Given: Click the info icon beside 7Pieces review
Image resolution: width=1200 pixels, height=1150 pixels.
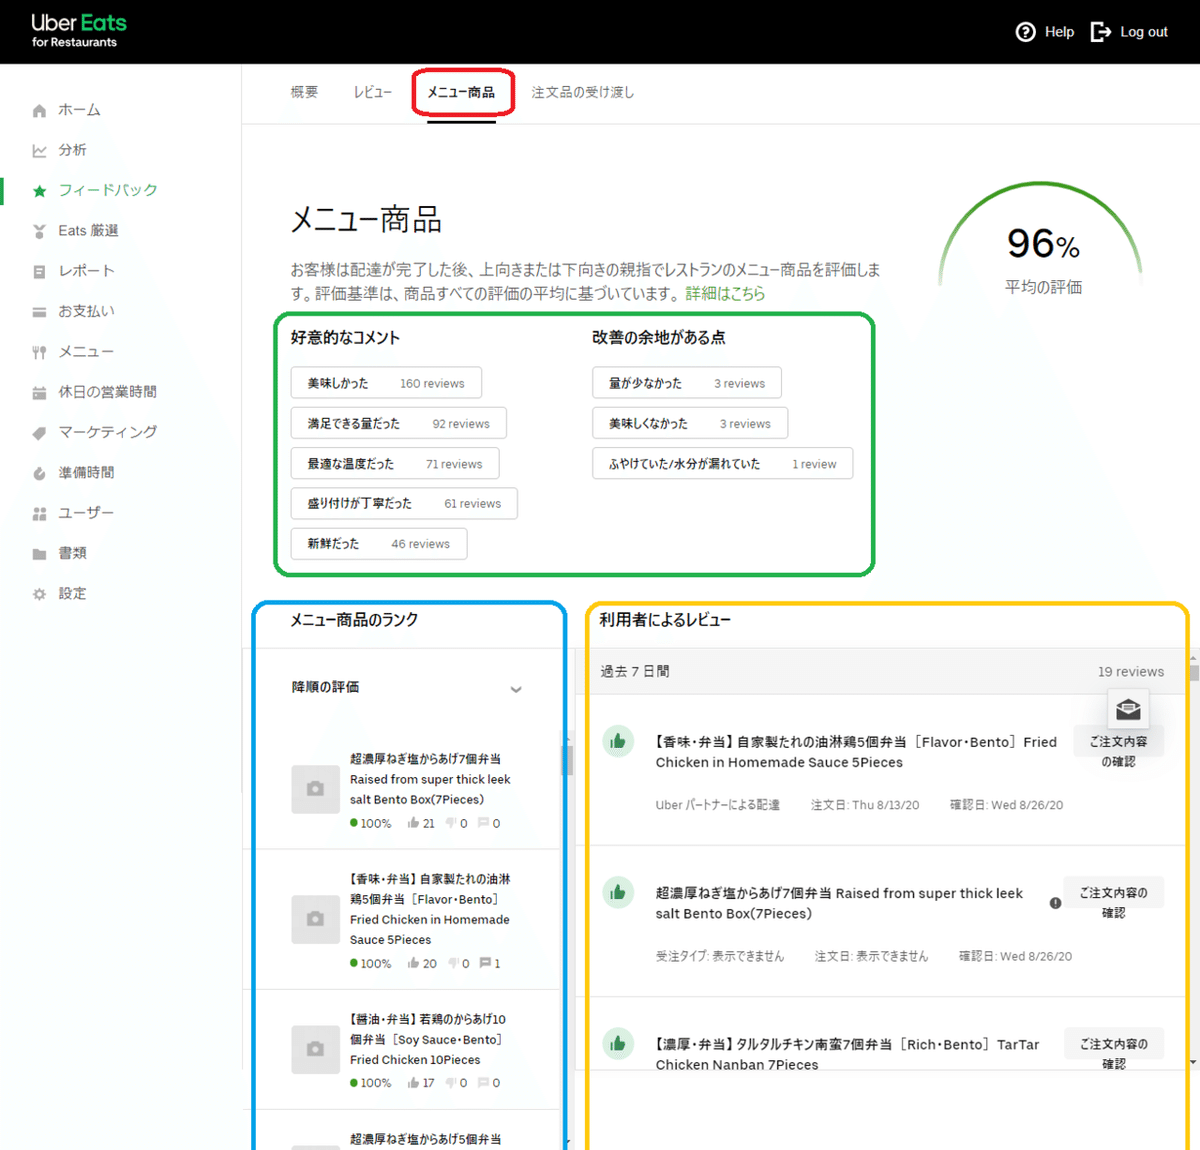Looking at the screenshot, I should pyautogui.click(x=1055, y=903).
